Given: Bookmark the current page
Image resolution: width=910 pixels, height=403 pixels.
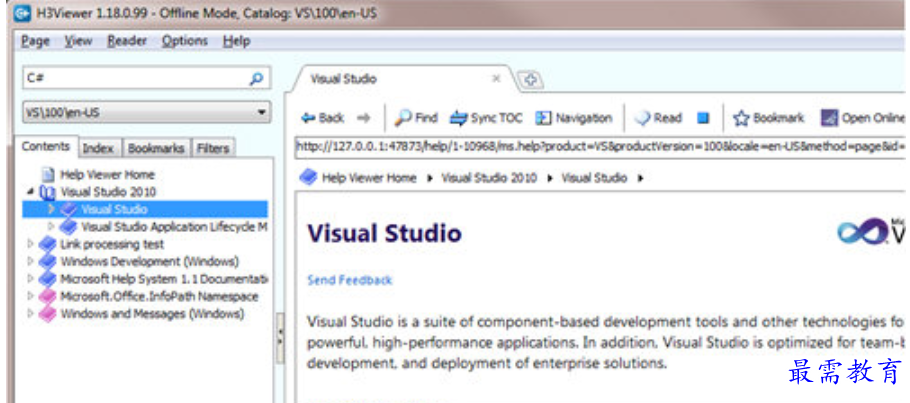Looking at the screenshot, I should (x=768, y=118).
